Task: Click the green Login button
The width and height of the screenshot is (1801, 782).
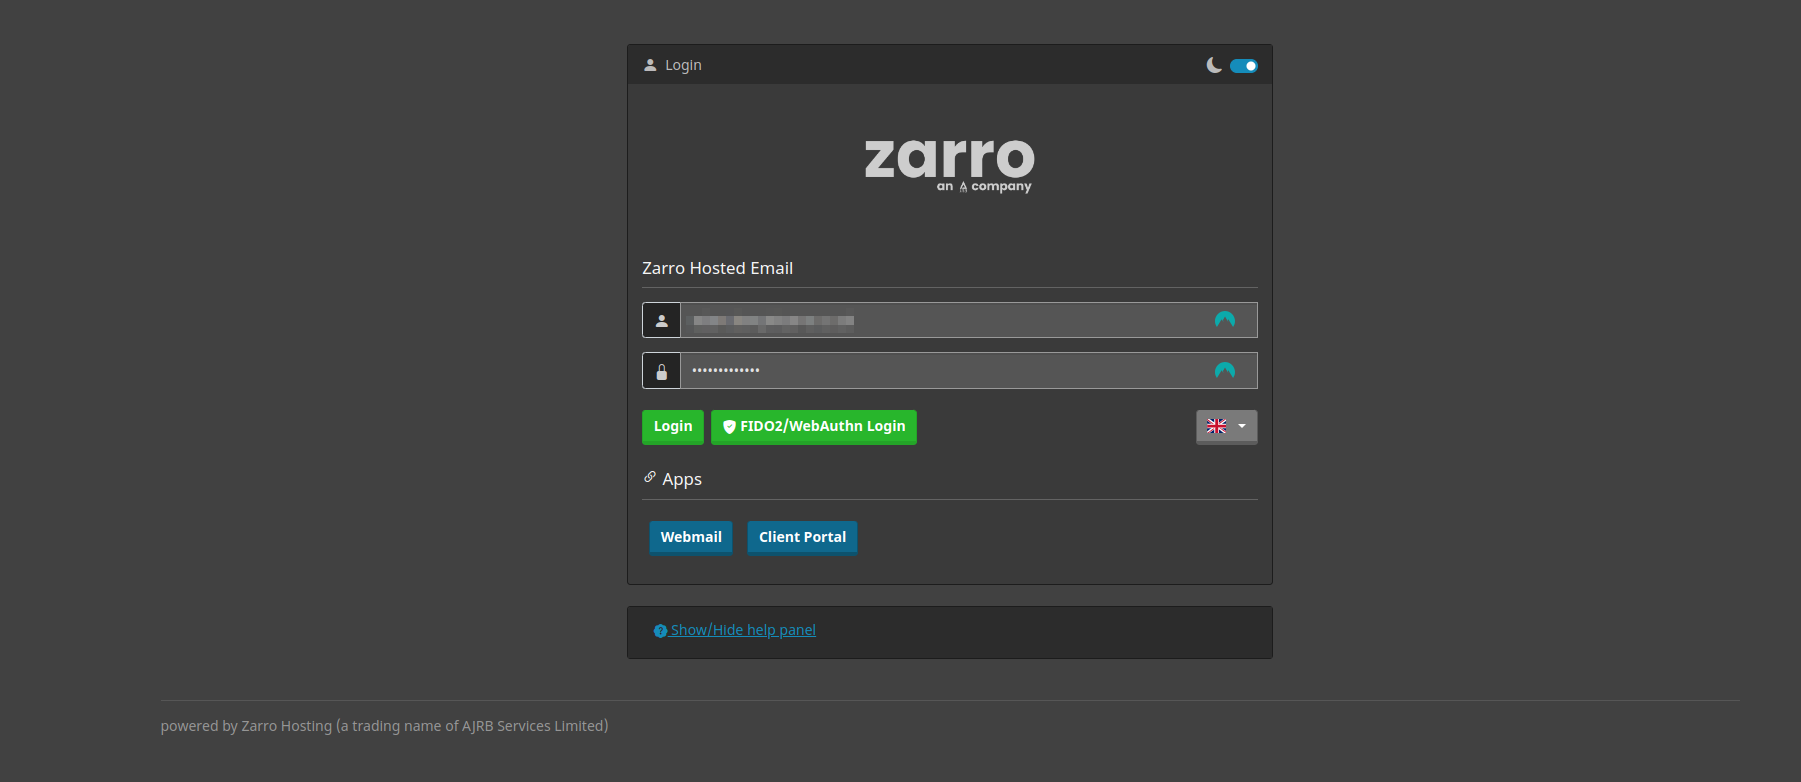Action: click(673, 427)
